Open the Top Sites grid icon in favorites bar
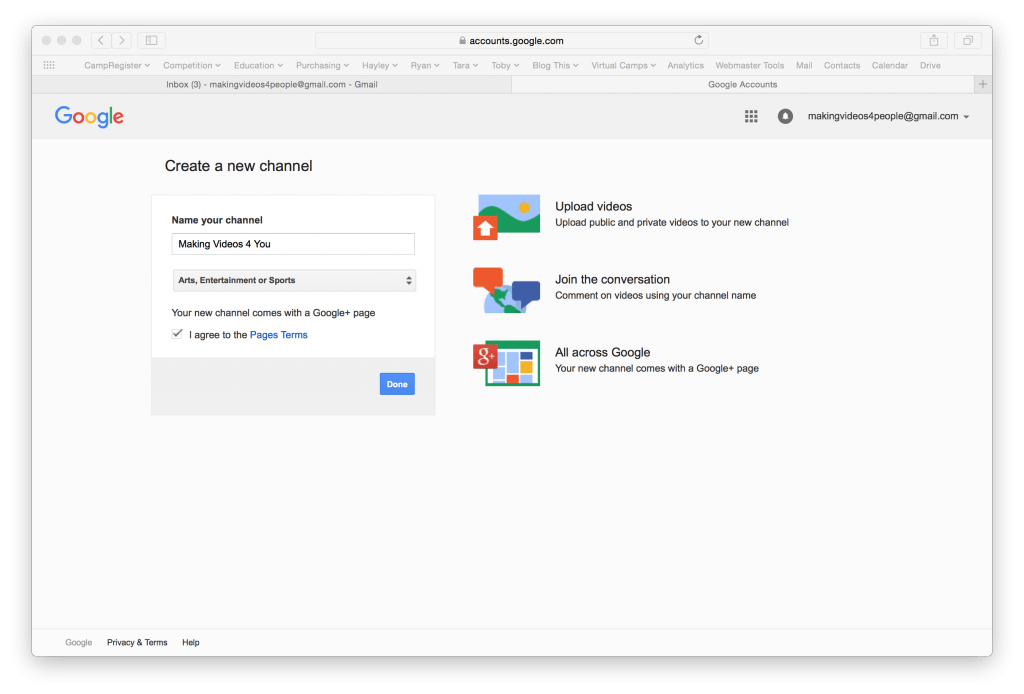The width and height of the screenshot is (1024, 694). tap(49, 65)
